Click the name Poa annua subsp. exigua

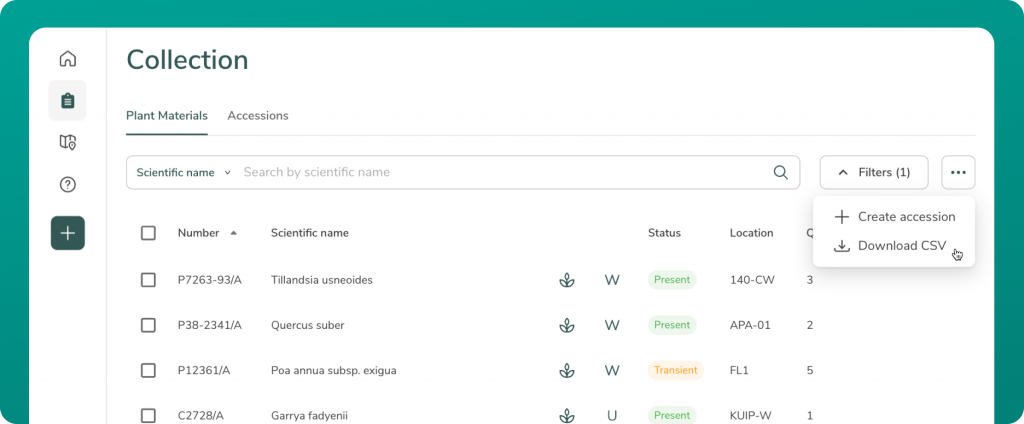point(334,370)
